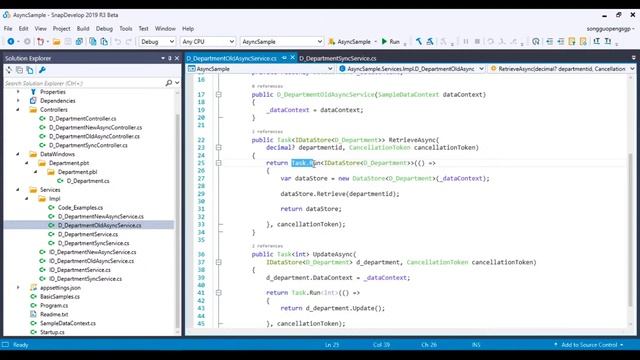The width and height of the screenshot is (640, 360).
Task: Click the green Run button
Action: coord(391,42)
